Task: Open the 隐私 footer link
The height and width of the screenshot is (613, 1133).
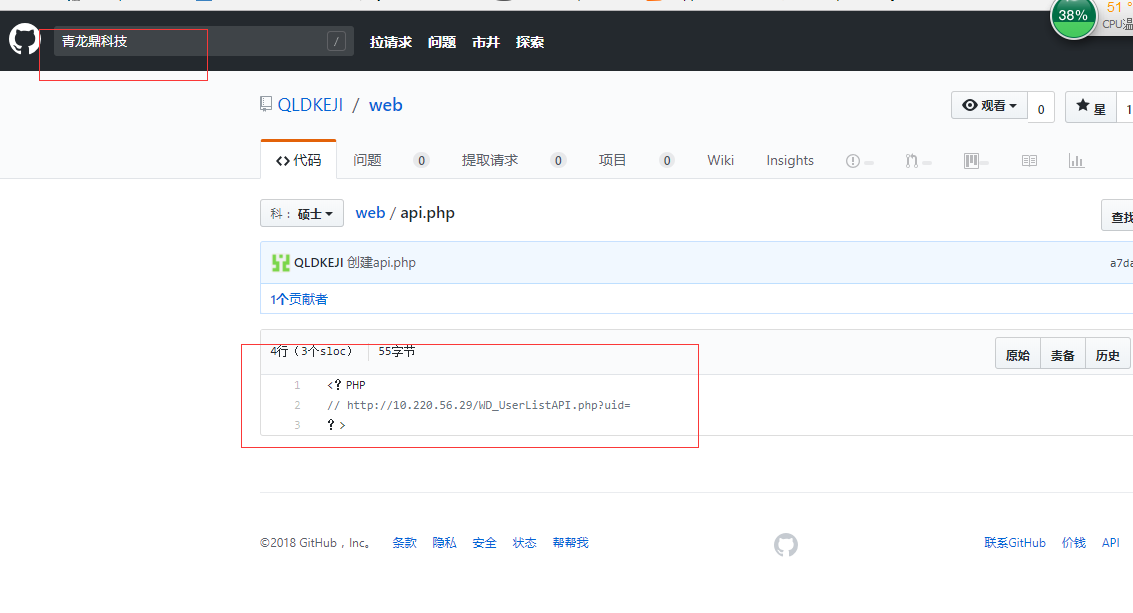Action: tap(444, 543)
